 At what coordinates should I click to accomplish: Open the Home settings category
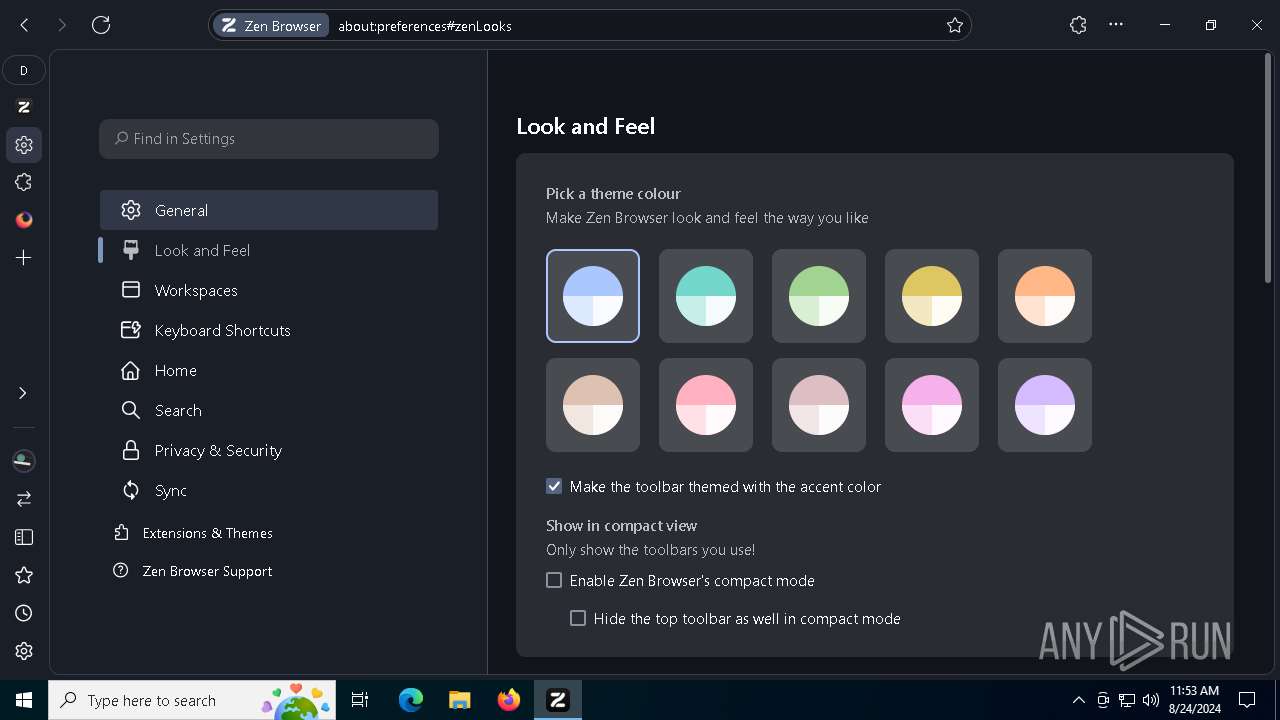point(269,370)
